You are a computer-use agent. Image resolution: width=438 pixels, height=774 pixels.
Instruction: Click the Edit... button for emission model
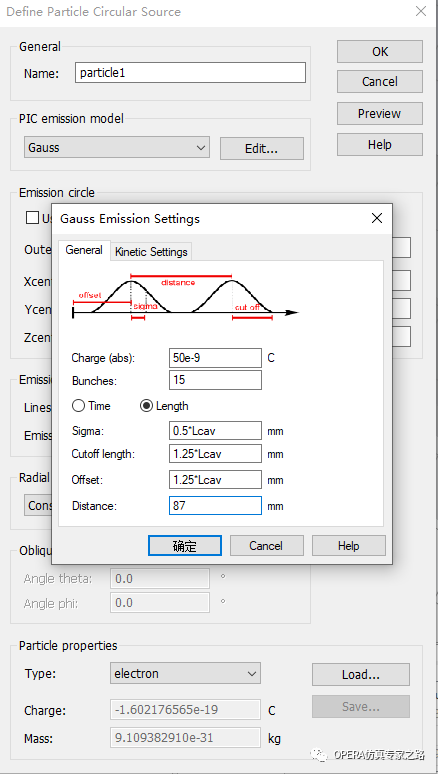(262, 149)
